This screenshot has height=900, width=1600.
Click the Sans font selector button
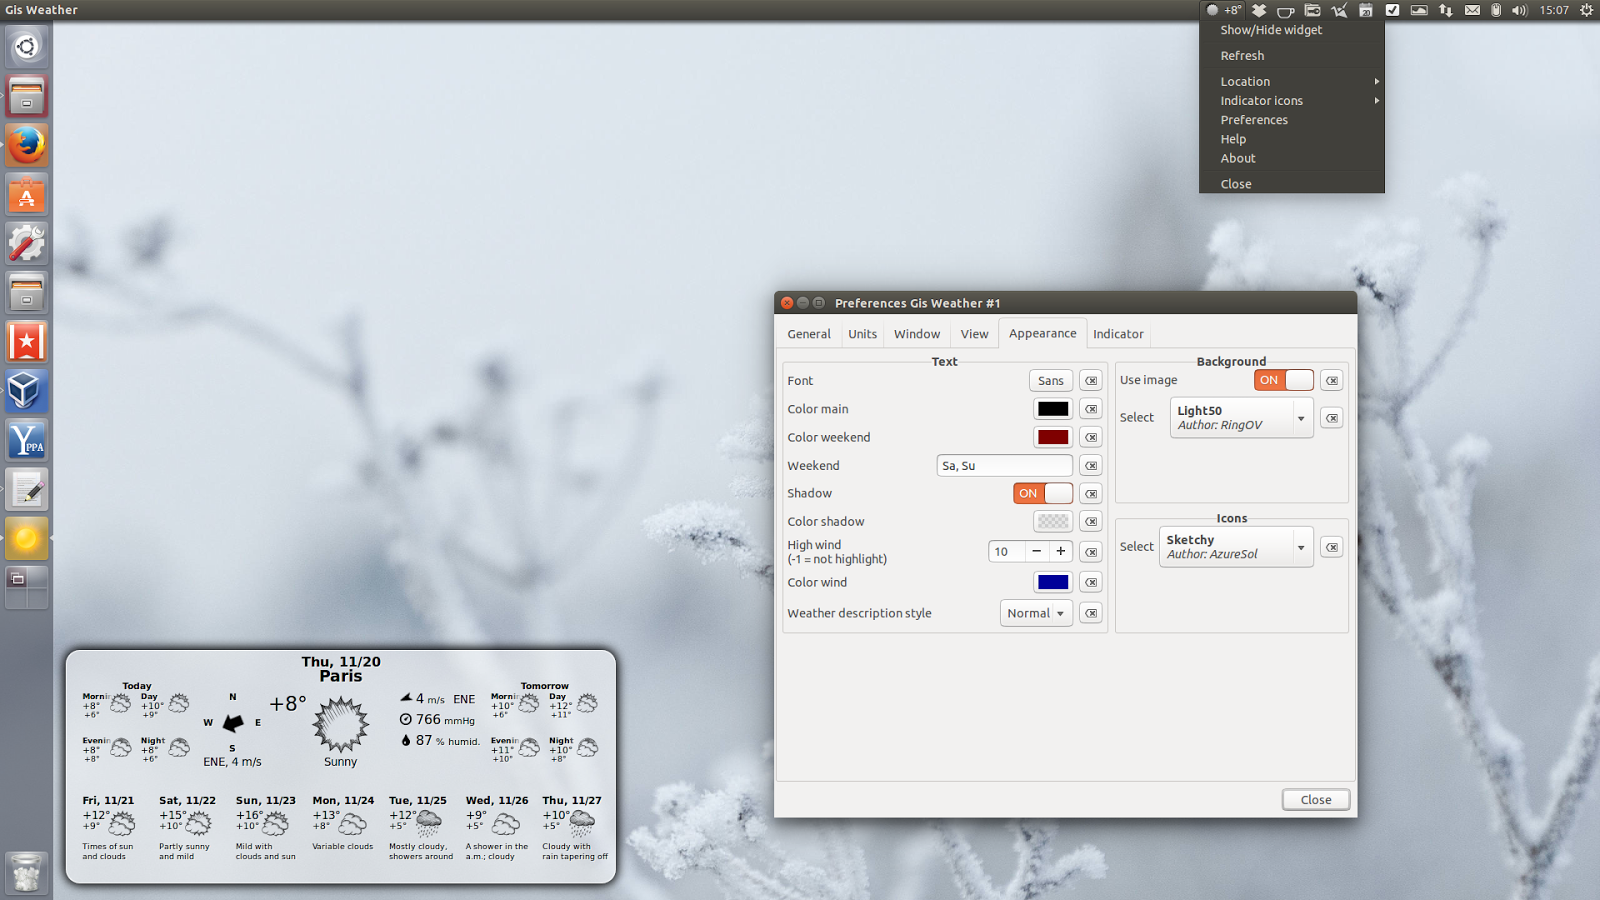click(1051, 380)
